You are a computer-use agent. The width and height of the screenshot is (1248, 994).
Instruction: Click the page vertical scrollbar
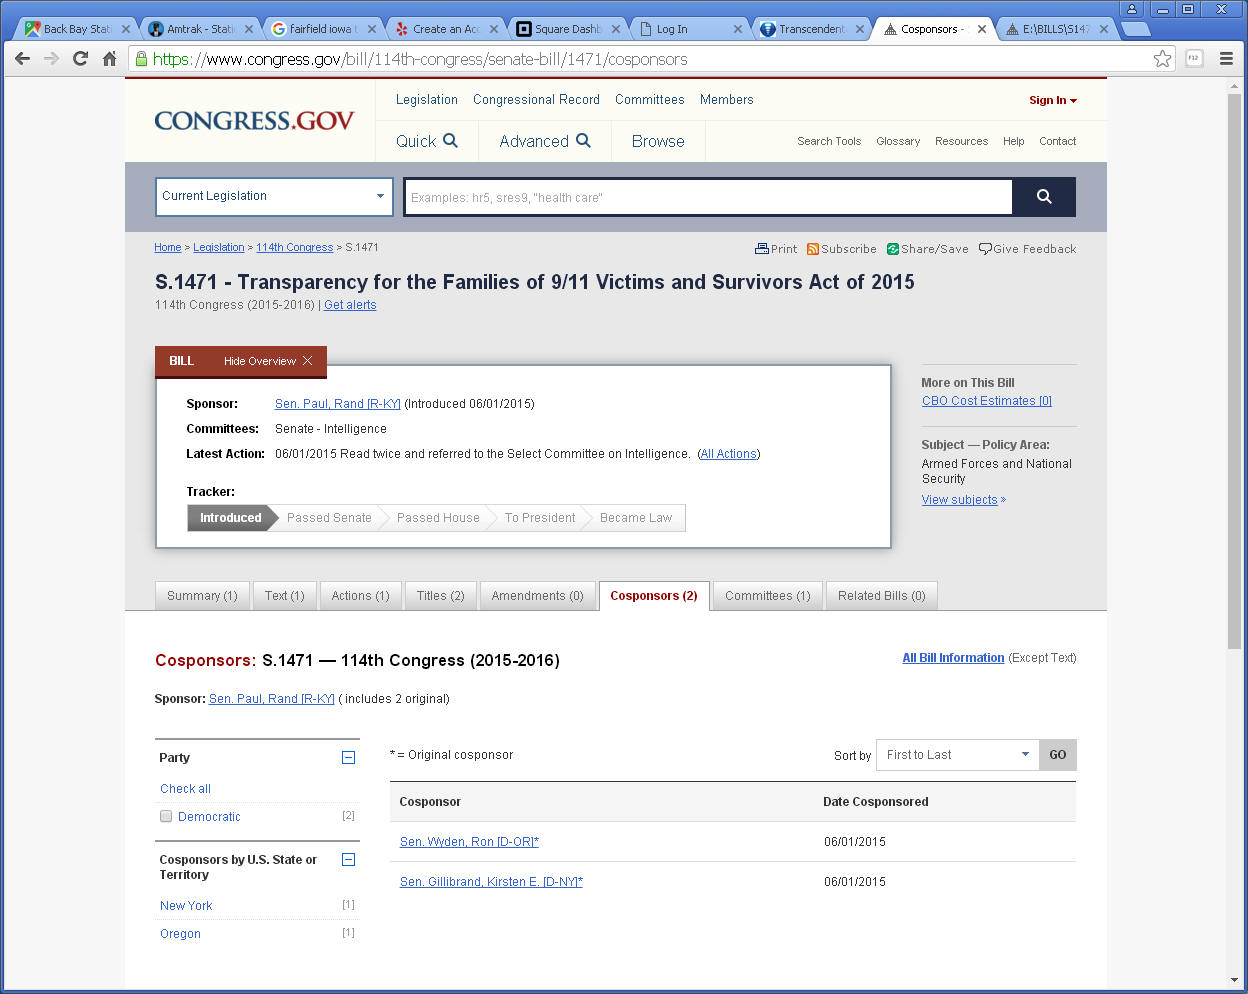click(1234, 370)
